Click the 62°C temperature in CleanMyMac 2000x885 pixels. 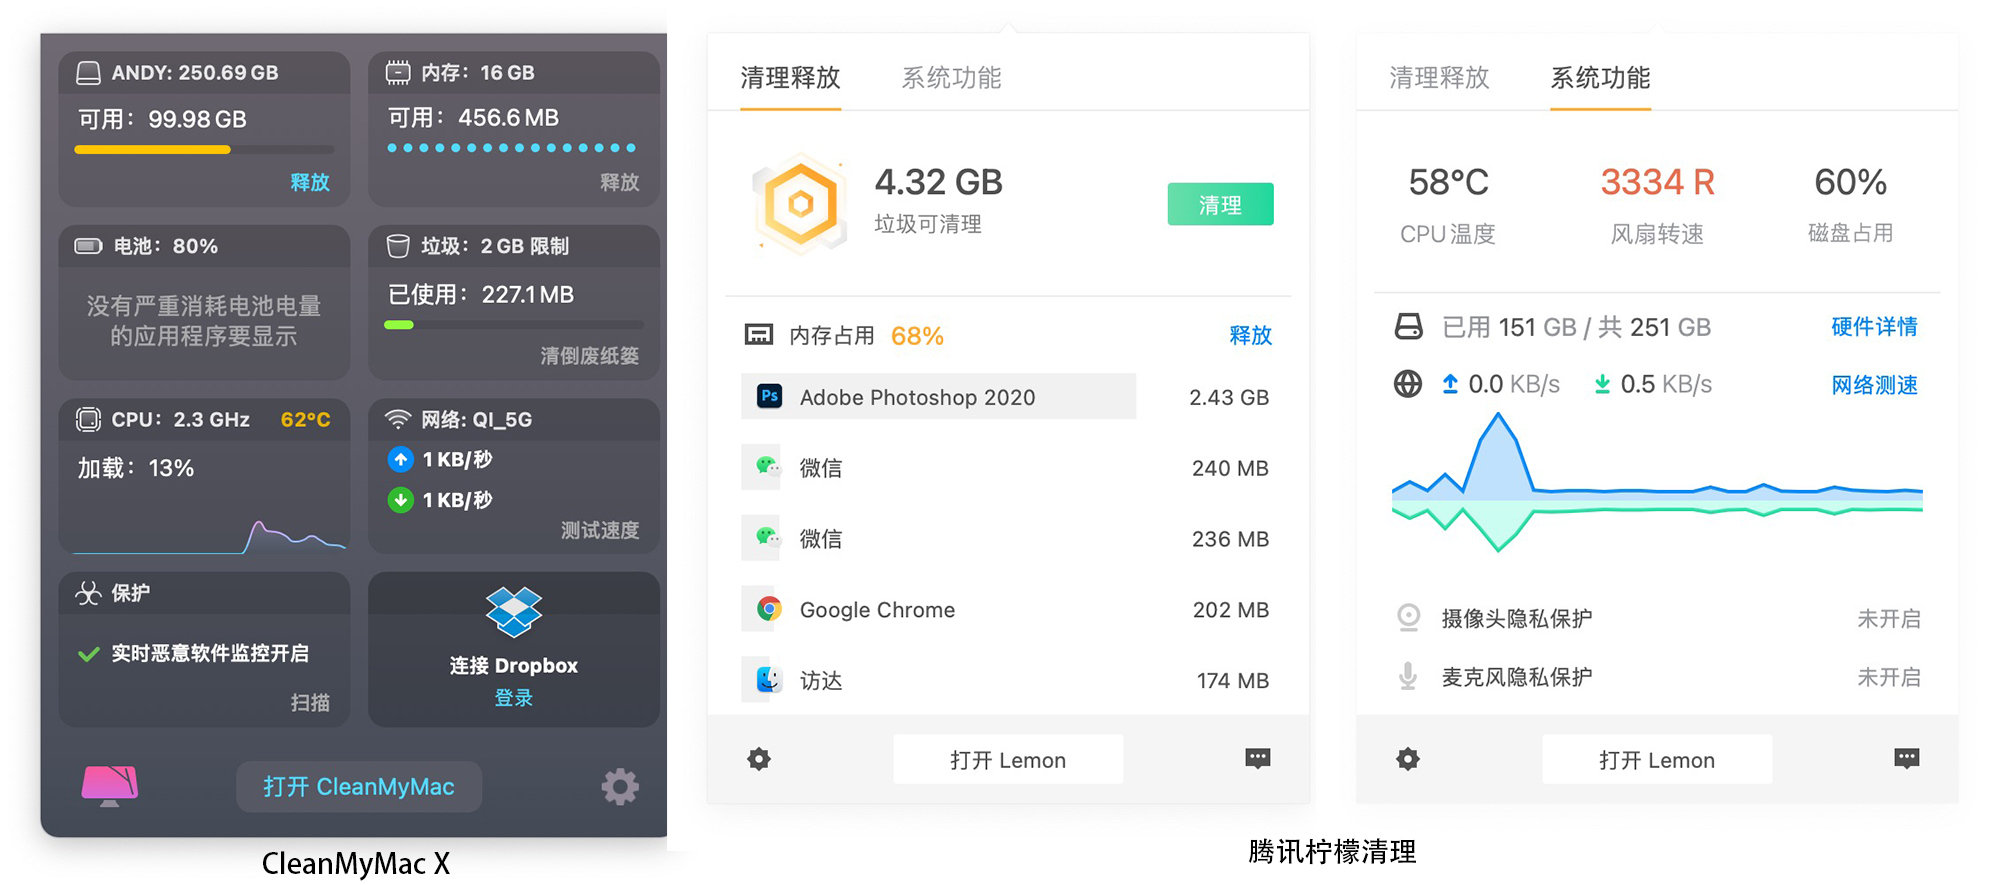point(305,420)
